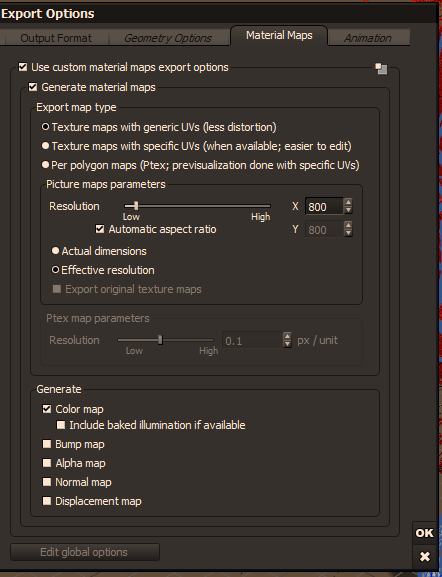442x577 pixels.
Task: Switch to the Output Format tab
Action: click(x=56, y=38)
